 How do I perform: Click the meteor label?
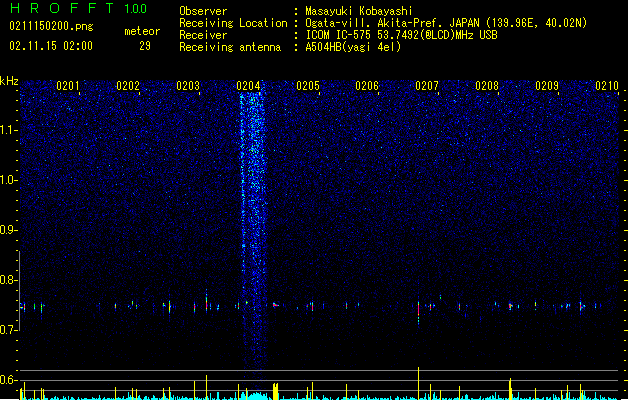point(142,31)
